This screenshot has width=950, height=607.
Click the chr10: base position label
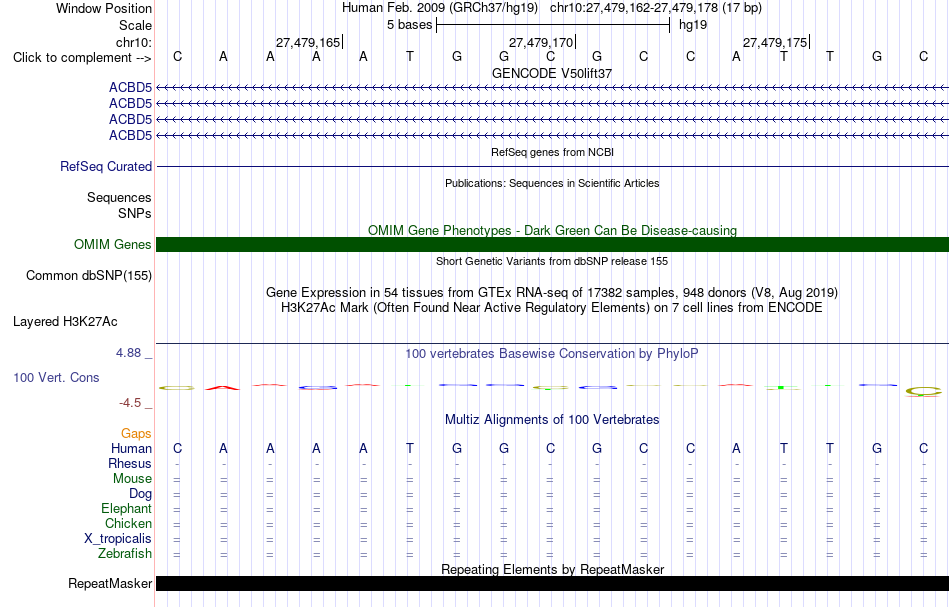pyautogui.click(x=133, y=42)
